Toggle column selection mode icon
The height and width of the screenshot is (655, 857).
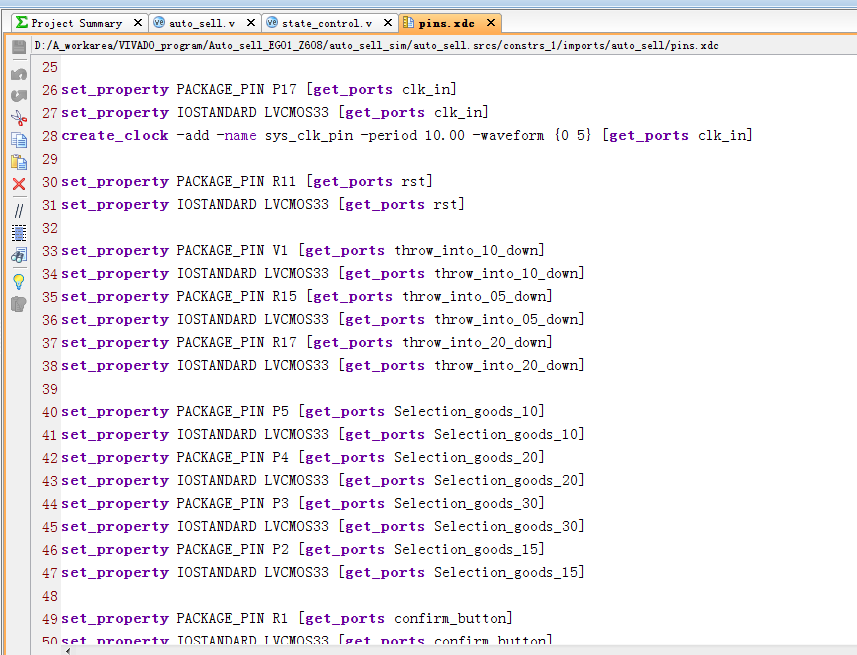pyautogui.click(x=19, y=233)
